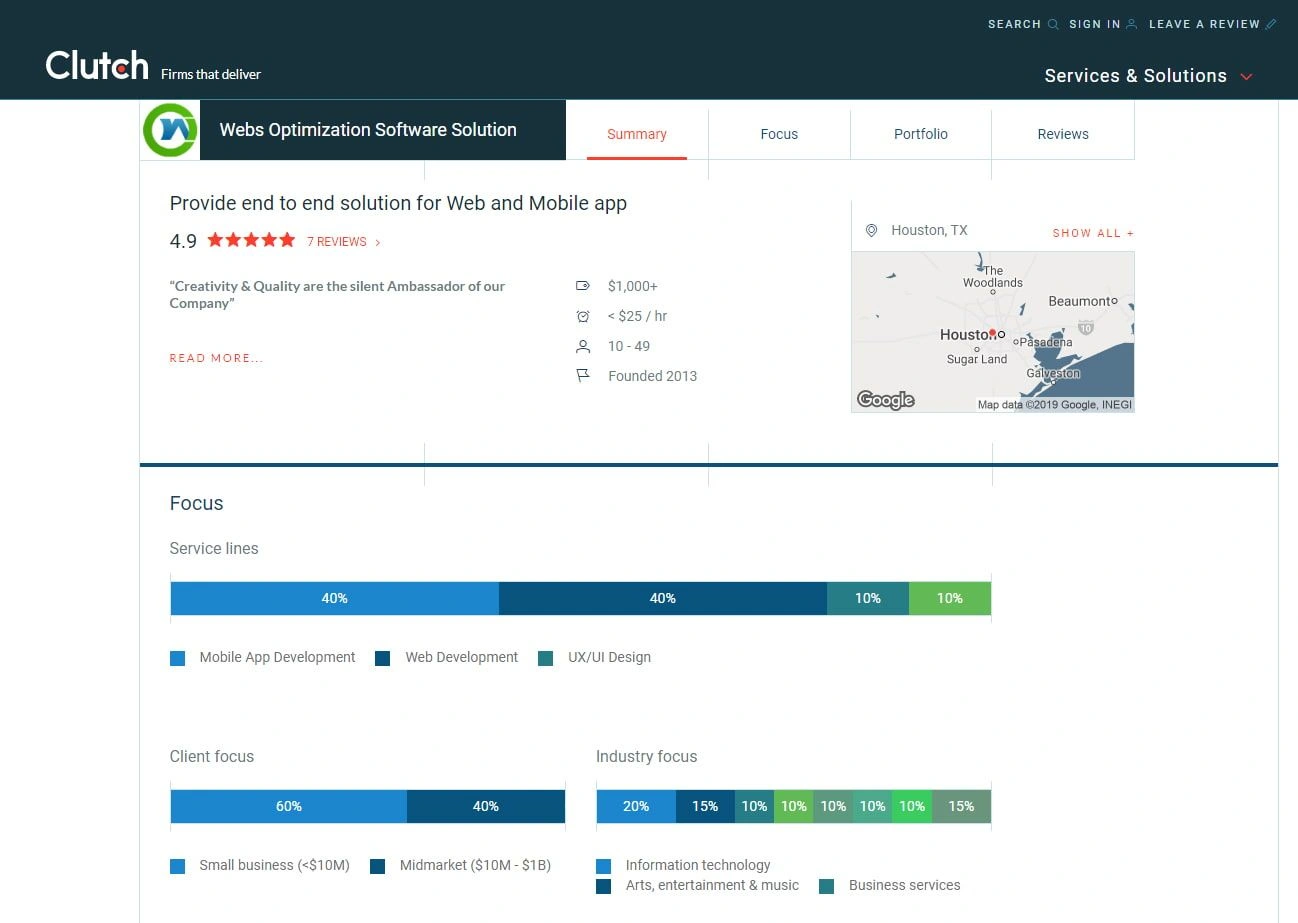This screenshot has width=1298, height=923.
Task: Click the SIGN IN link
Action: point(1095,24)
